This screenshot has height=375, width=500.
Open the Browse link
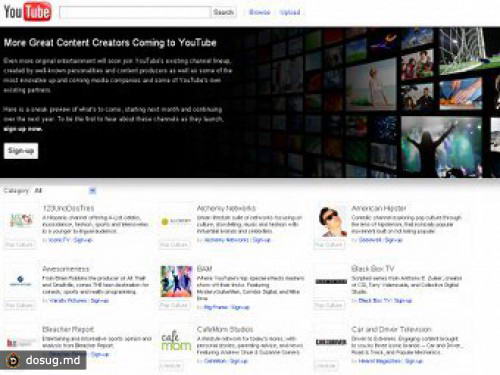pos(260,12)
